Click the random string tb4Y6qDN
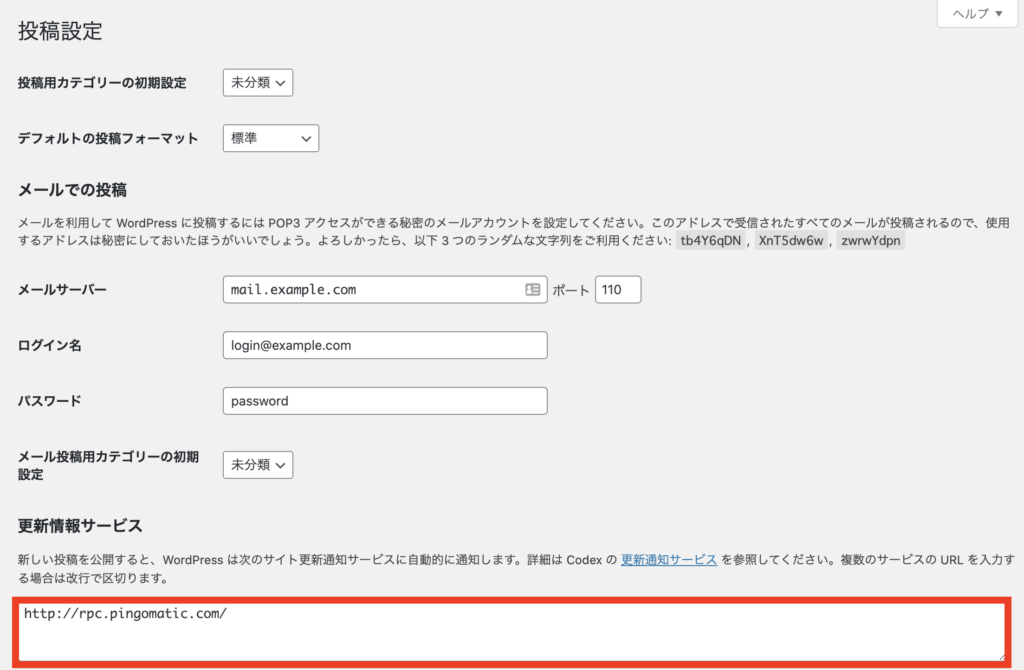This screenshot has width=1024, height=670. pos(711,240)
